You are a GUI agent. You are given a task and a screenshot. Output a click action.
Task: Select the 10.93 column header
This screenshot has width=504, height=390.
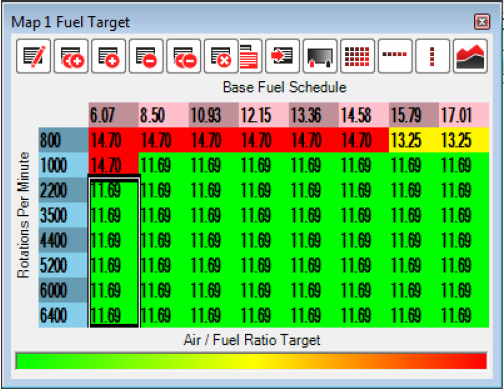(x=214, y=115)
